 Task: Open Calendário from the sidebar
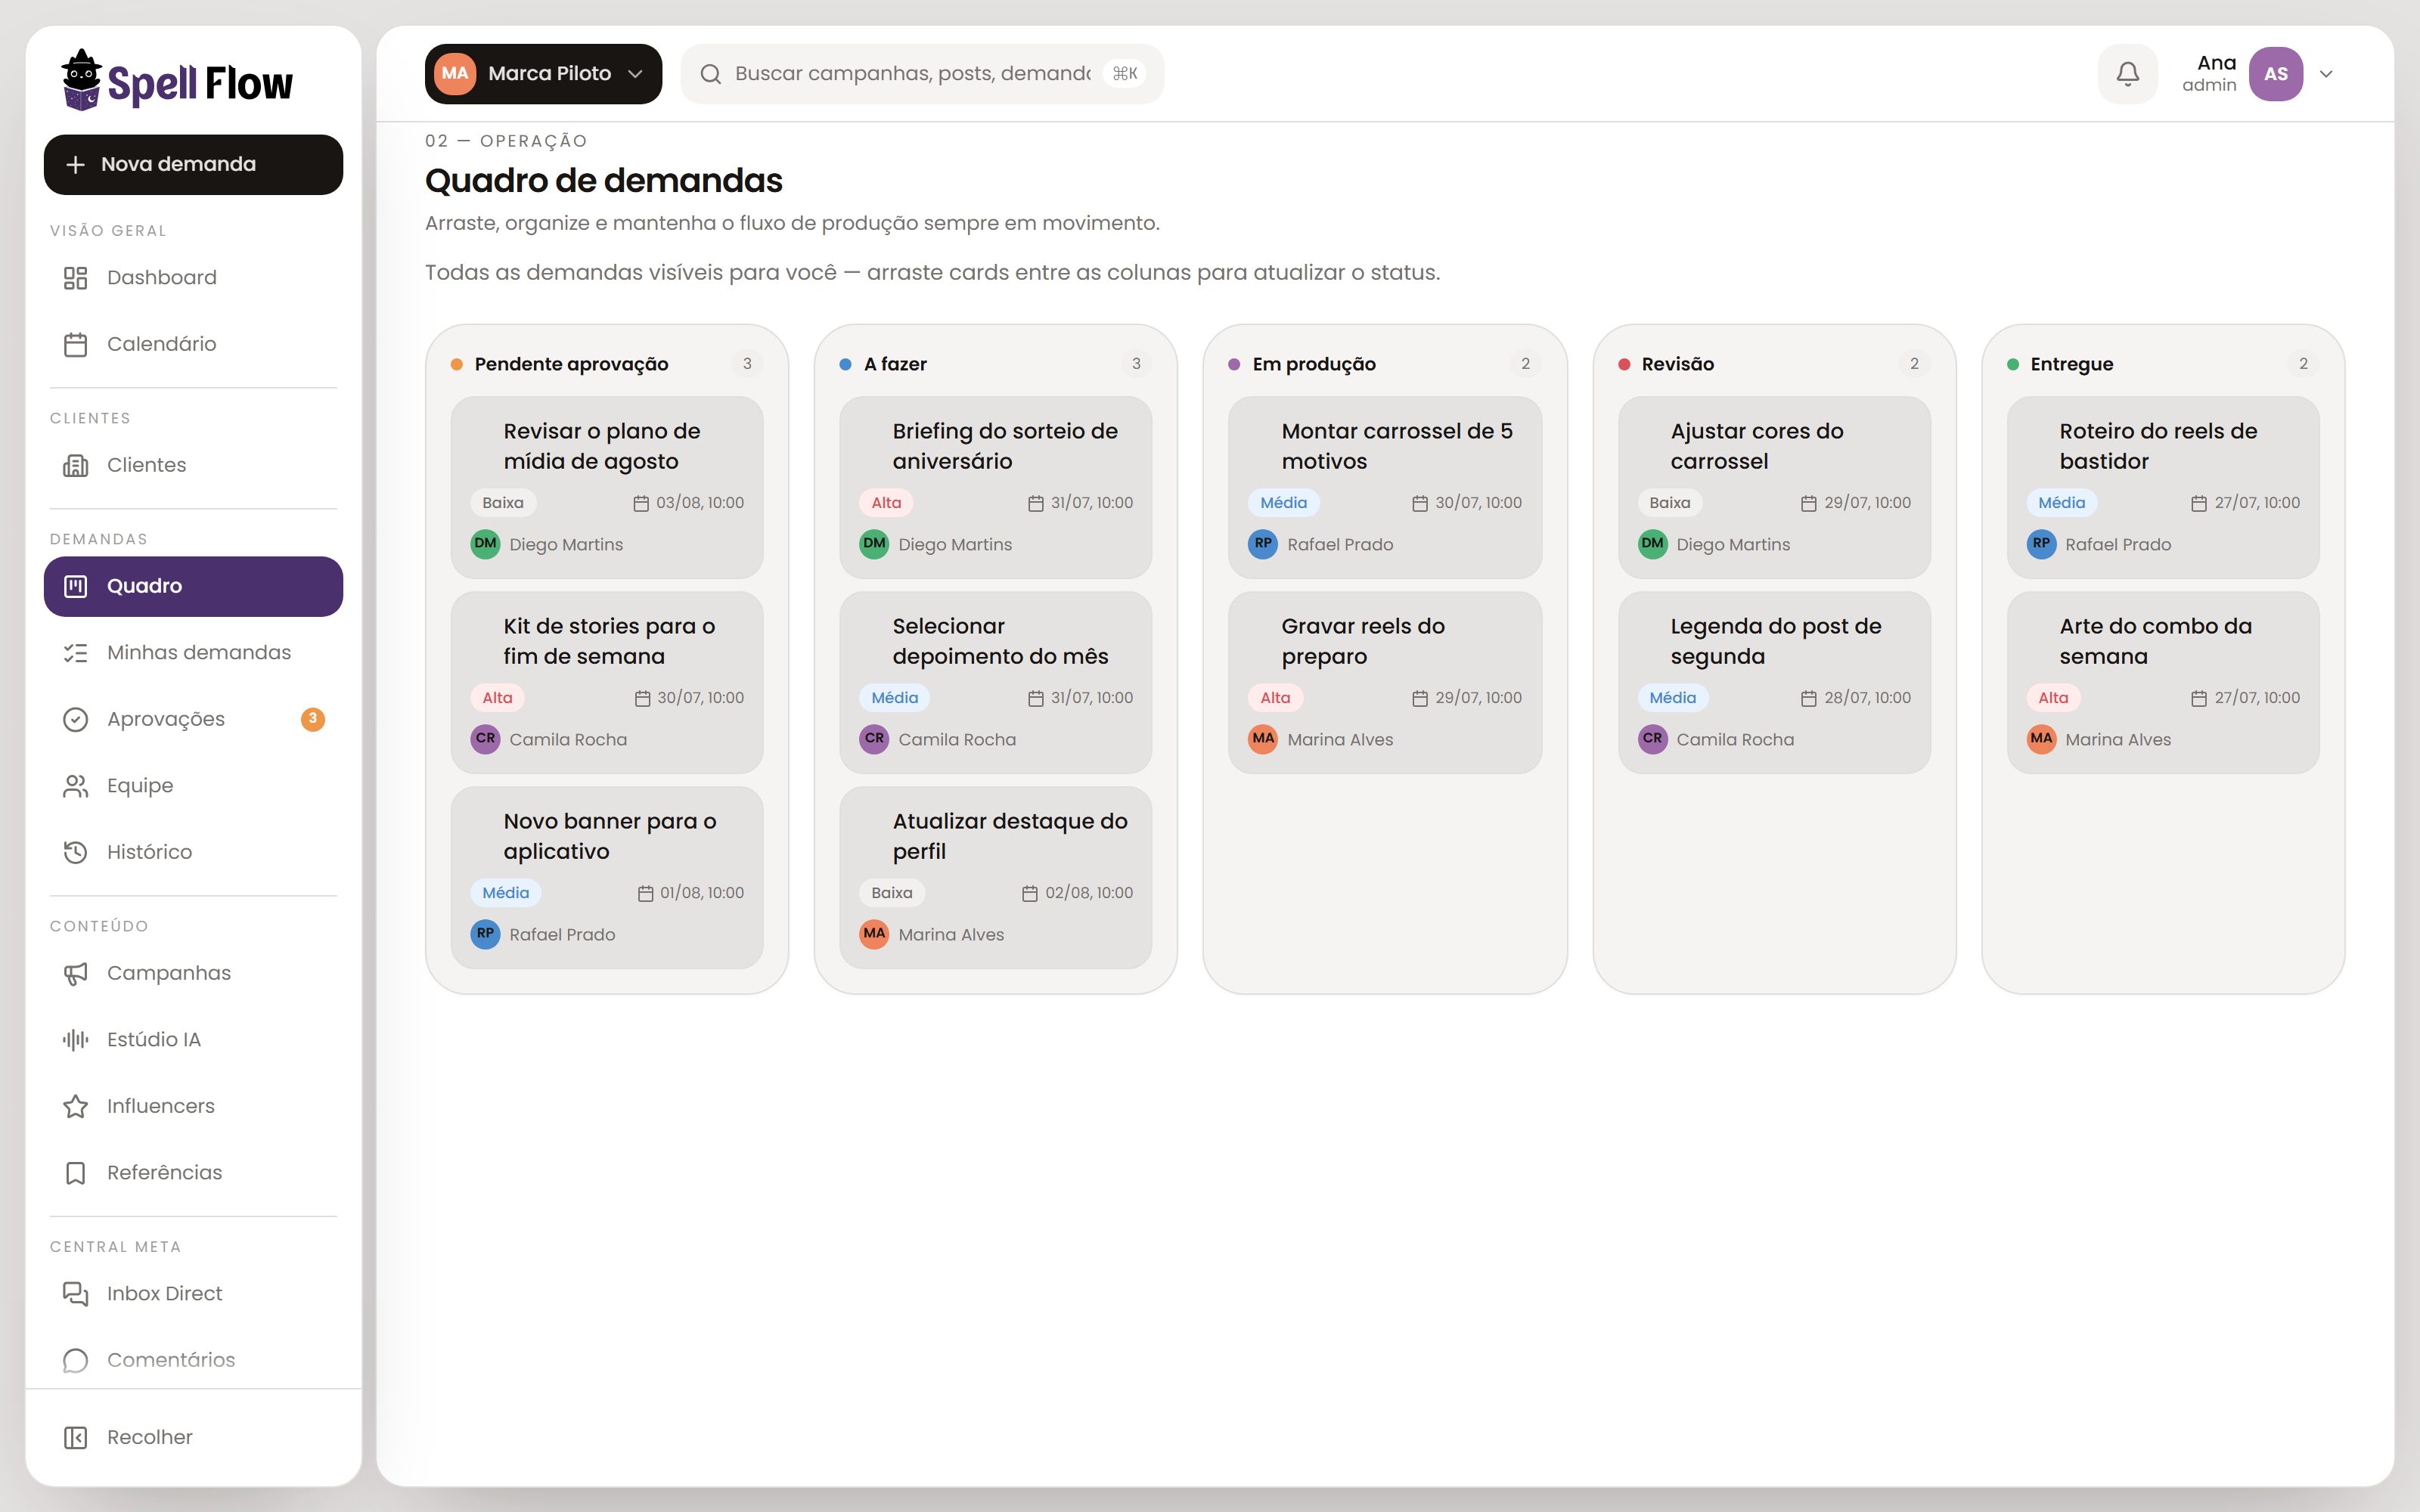pyautogui.click(x=193, y=344)
